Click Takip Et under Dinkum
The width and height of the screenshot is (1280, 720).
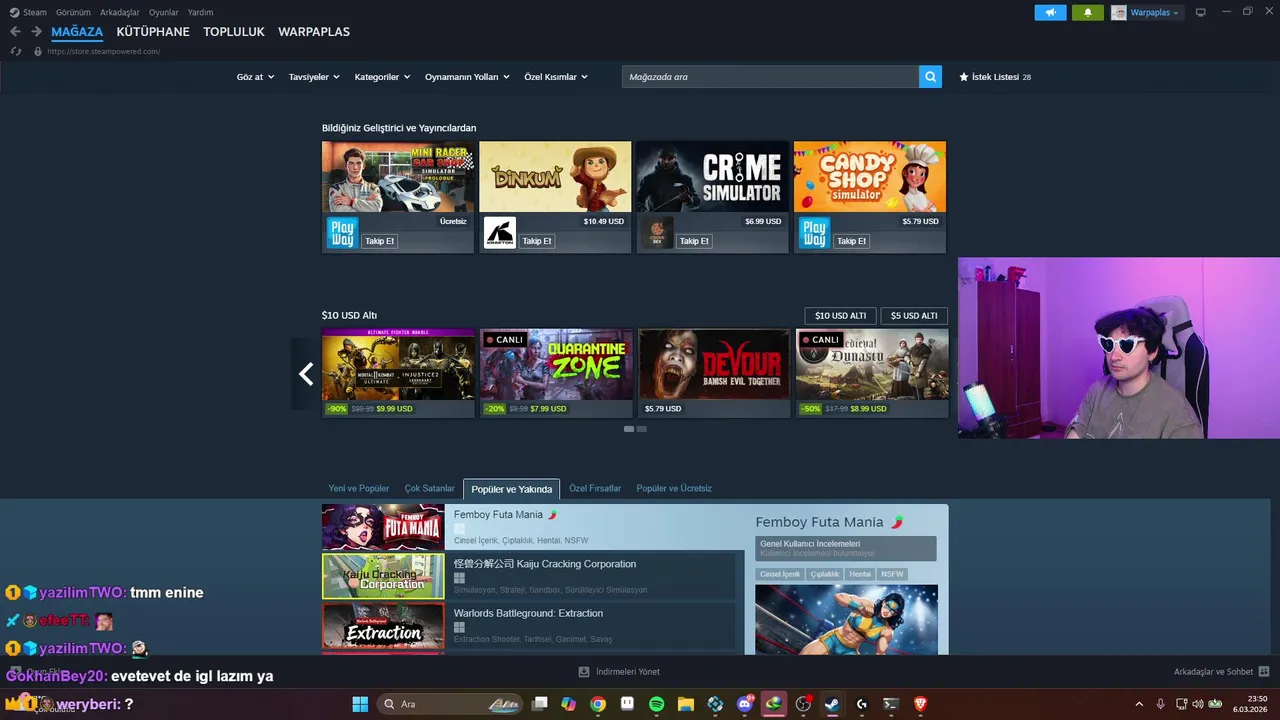(x=537, y=241)
